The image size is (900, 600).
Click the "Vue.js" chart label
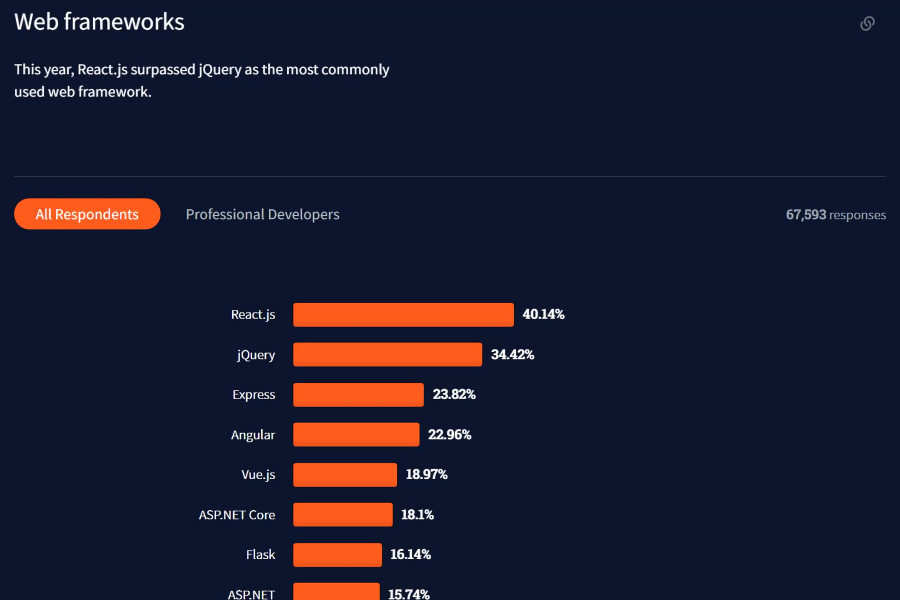258,475
